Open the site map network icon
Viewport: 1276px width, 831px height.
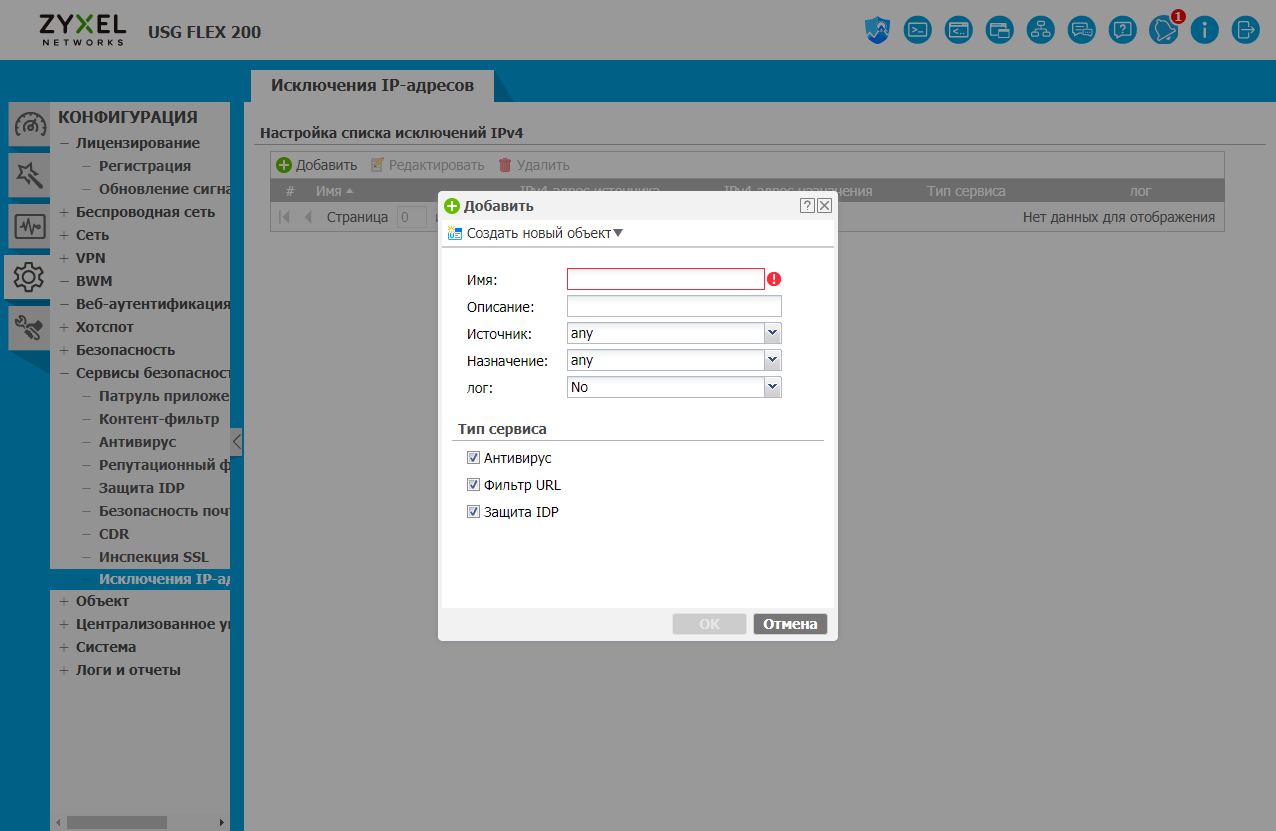coord(1041,30)
